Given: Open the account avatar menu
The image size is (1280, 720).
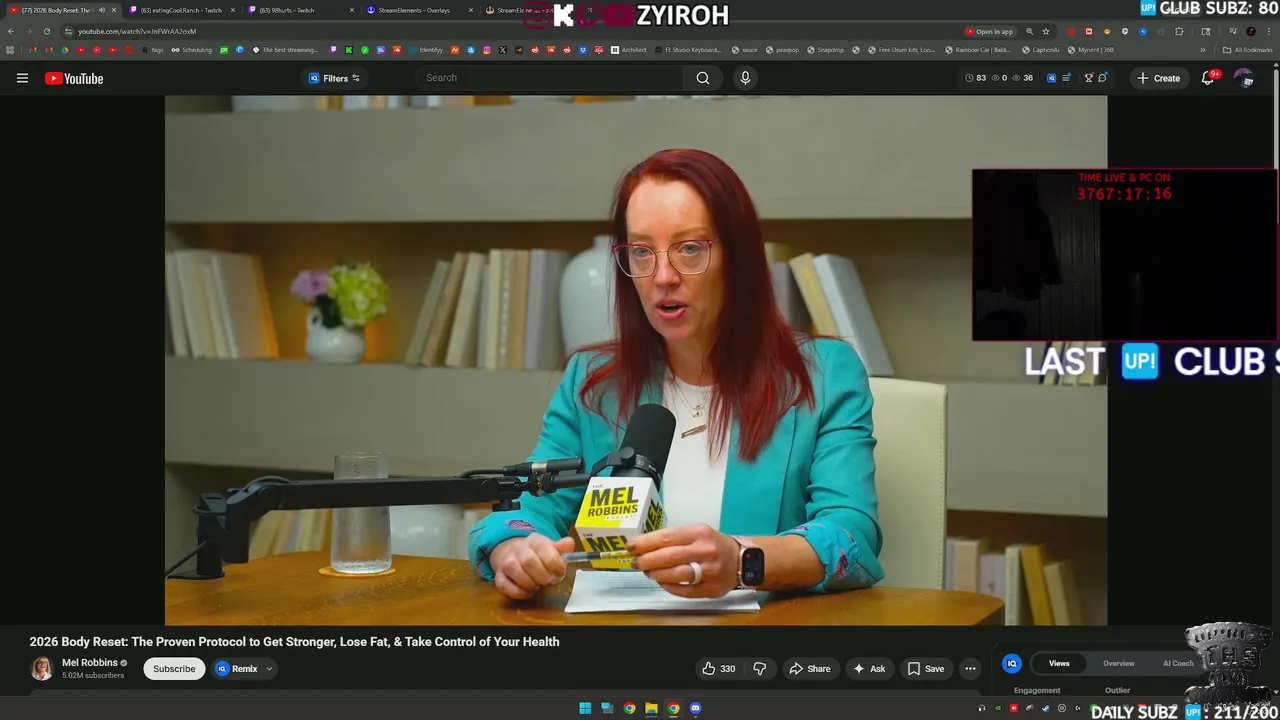Looking at the screenshot, I should coord(1243,78).
